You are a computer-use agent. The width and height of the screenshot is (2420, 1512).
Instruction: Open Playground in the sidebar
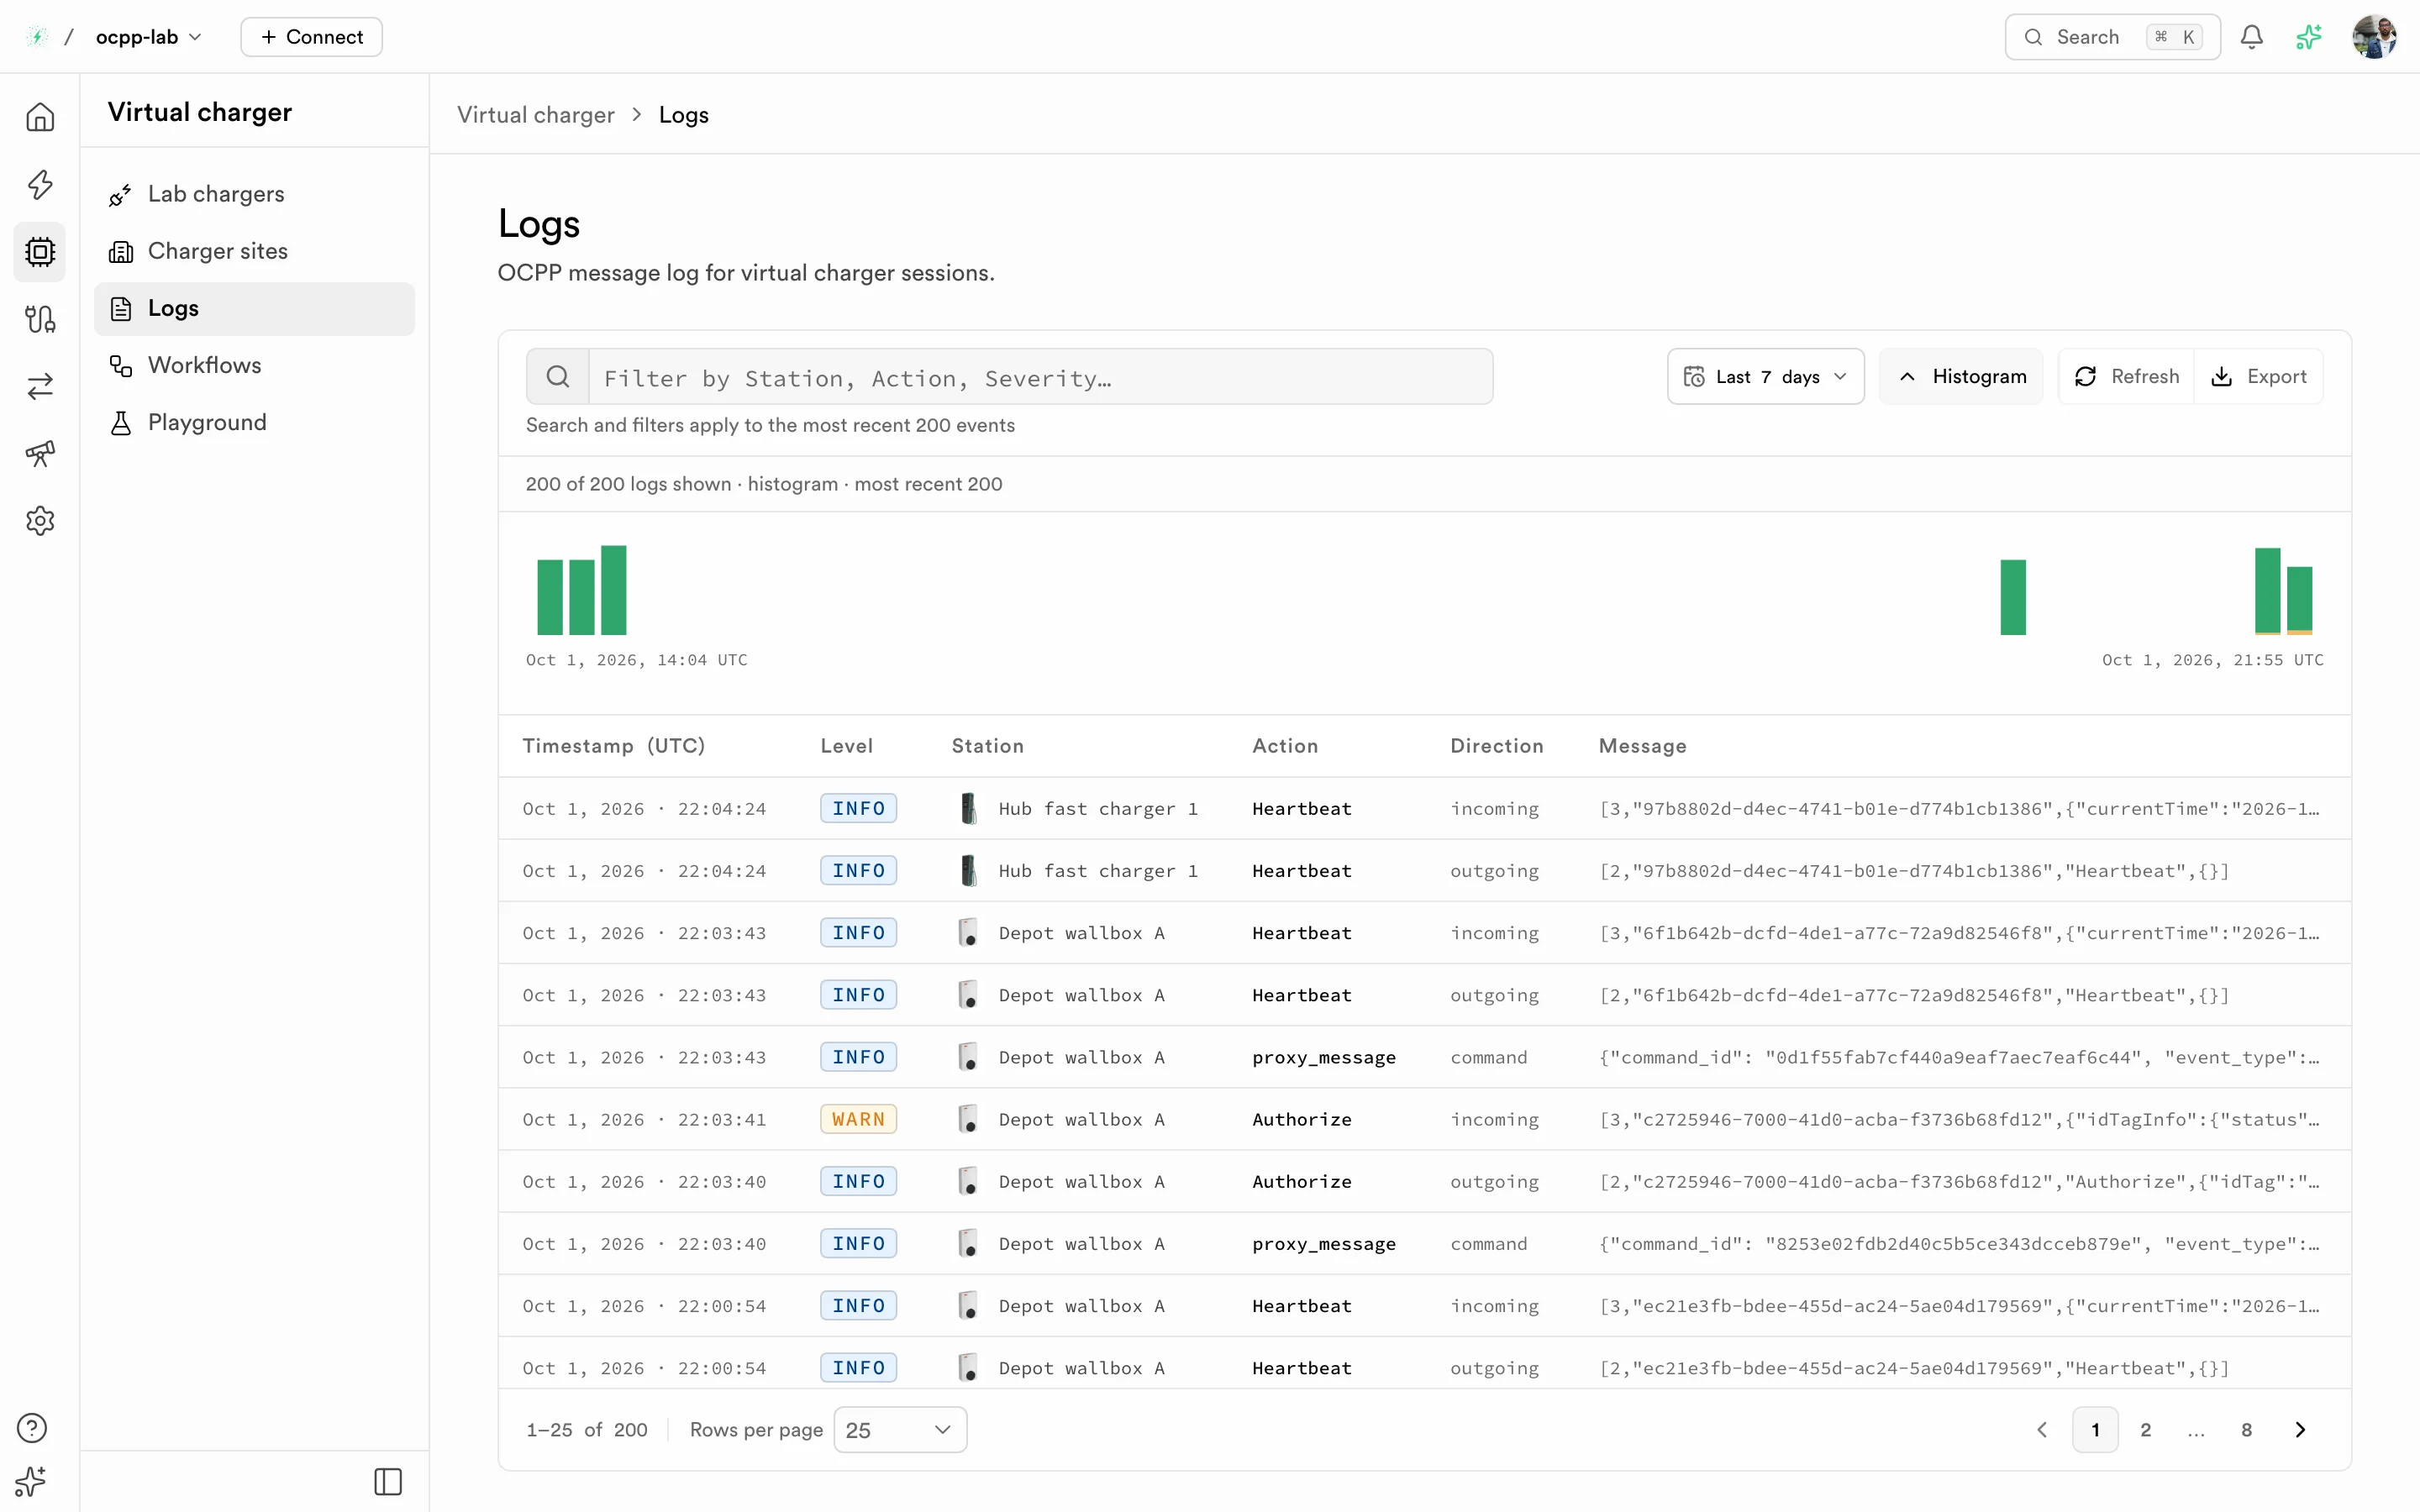[x=254, y=422]
